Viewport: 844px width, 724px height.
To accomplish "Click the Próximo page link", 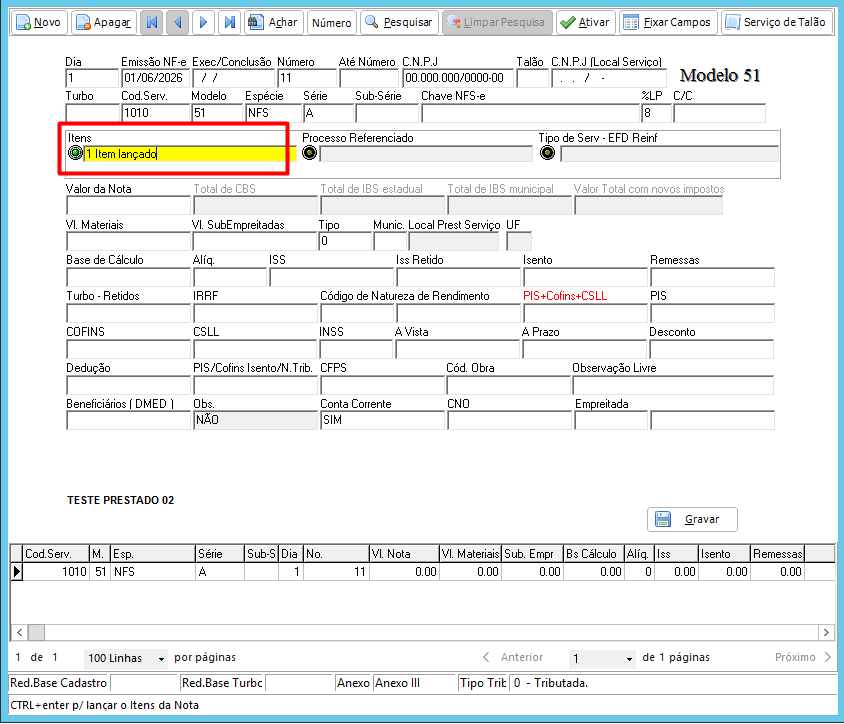I will tap(803, 657).
